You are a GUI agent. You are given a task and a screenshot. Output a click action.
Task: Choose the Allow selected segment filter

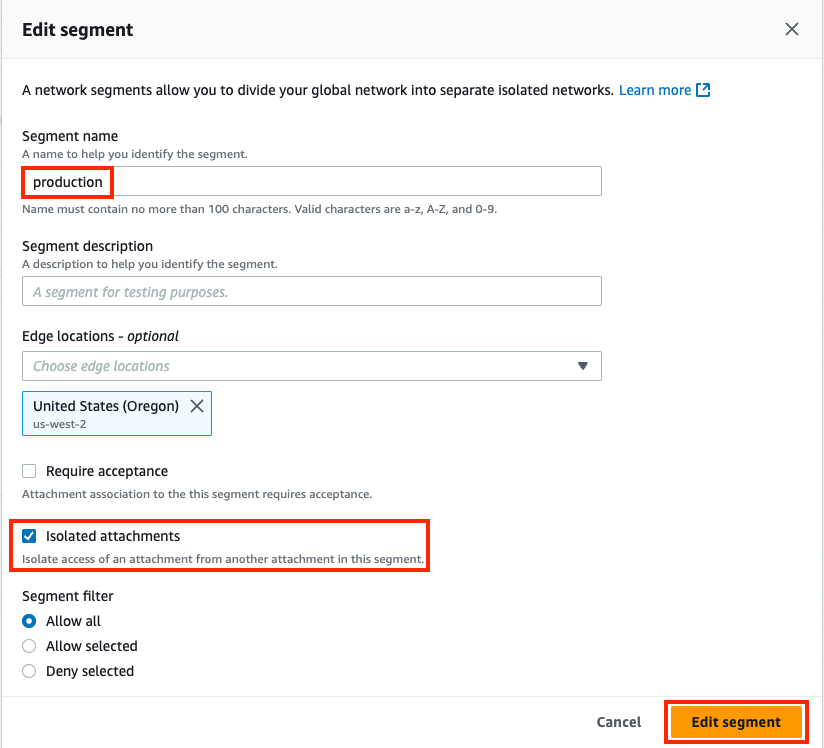pos(29,646)
